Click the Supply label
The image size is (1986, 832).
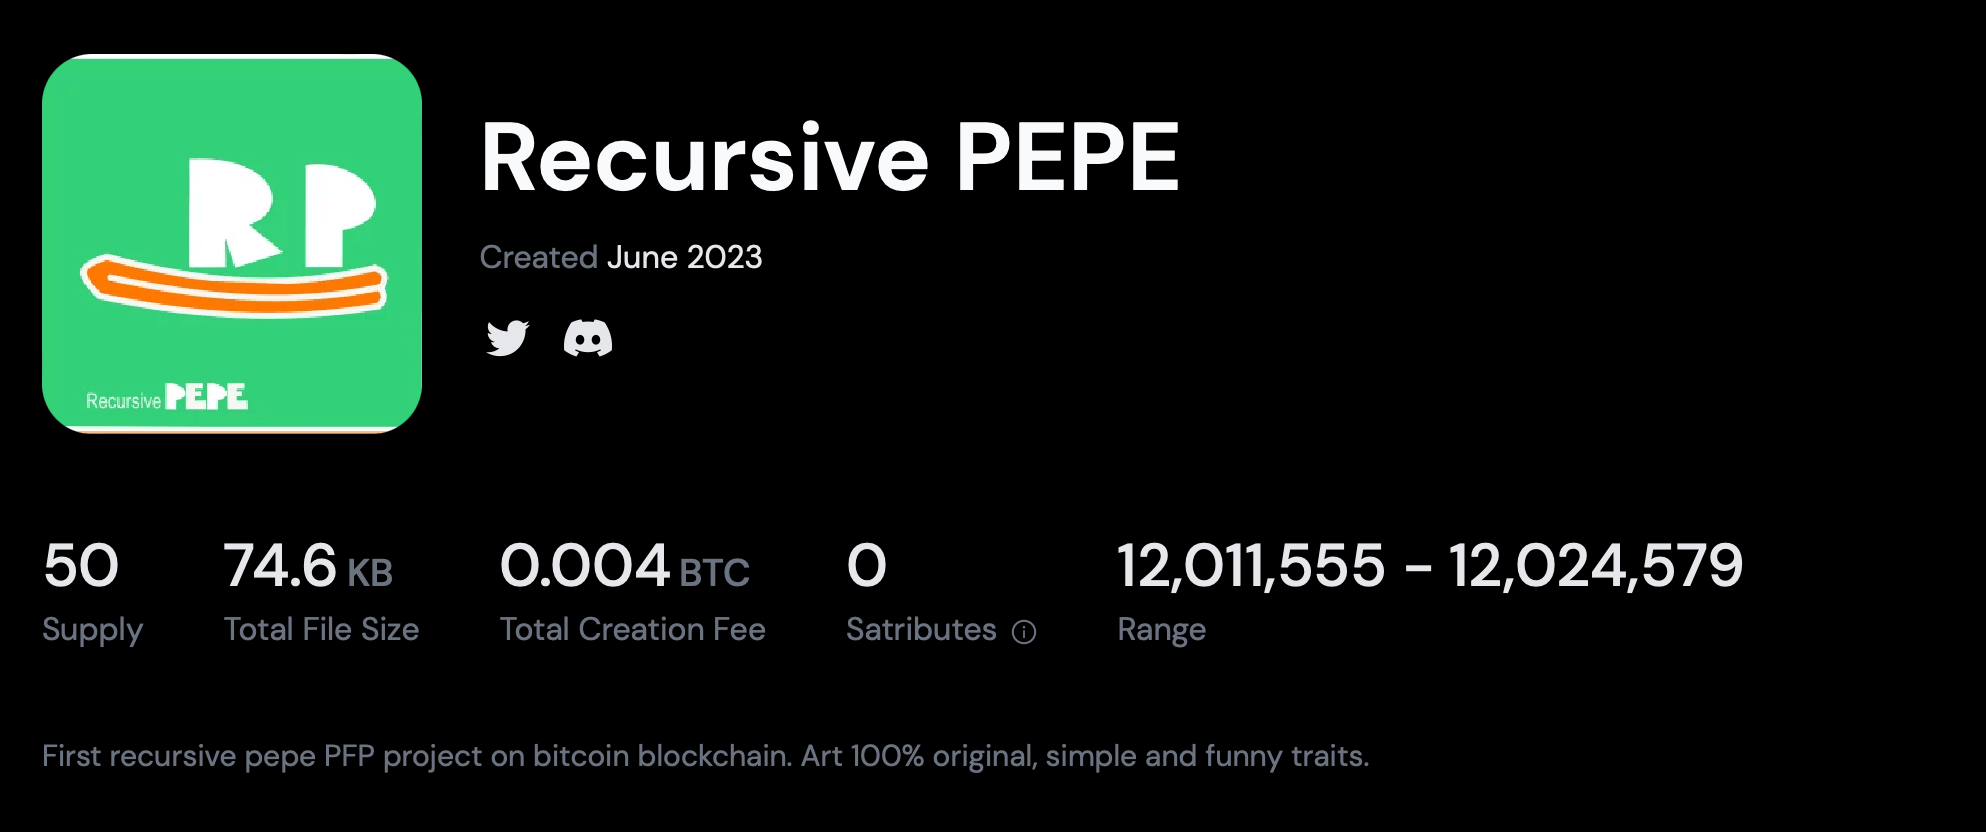(x=93, y=630)
